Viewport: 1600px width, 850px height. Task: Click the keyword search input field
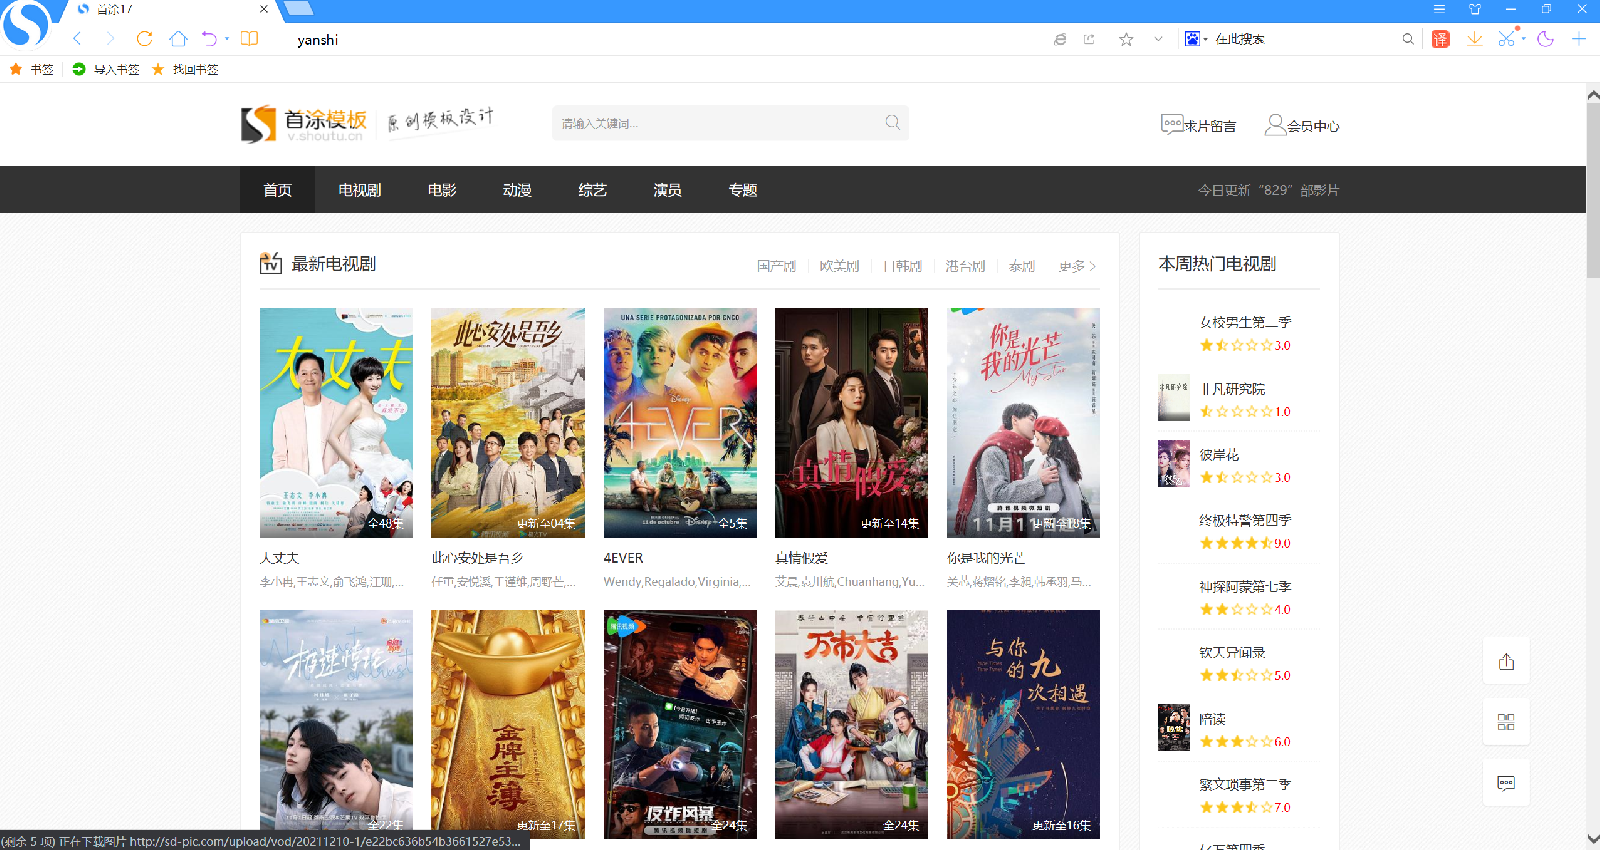[x=715, y=123]
